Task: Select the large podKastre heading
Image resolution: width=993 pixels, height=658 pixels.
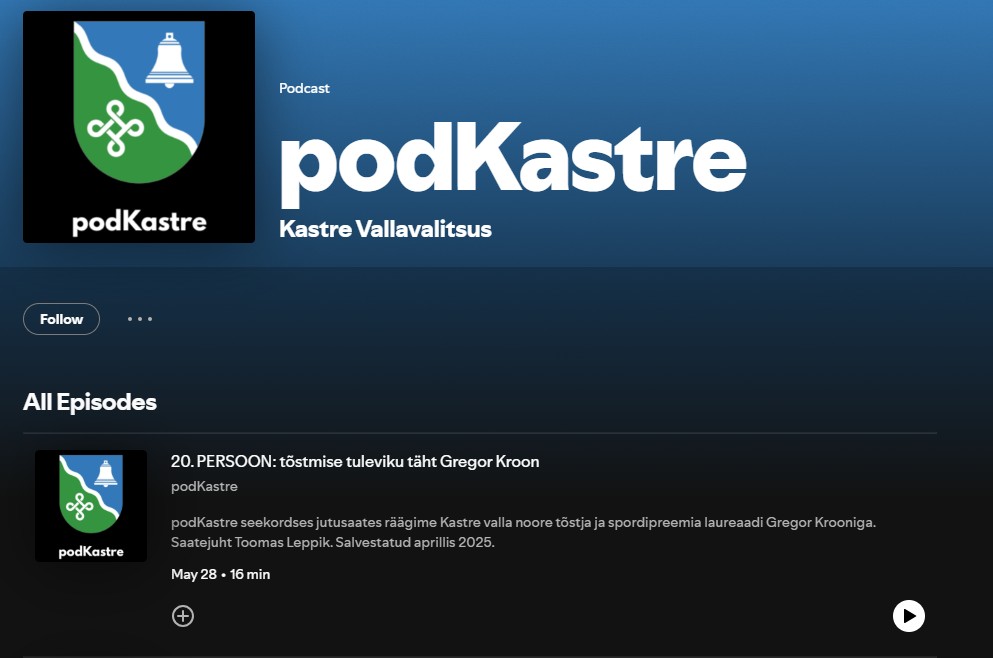Action: tap(513, 163)
